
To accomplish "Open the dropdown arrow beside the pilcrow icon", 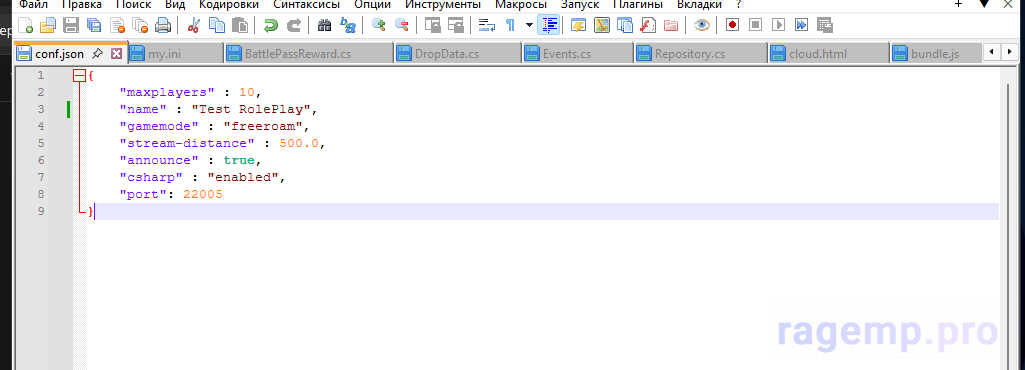I will (x=528, y=25).
